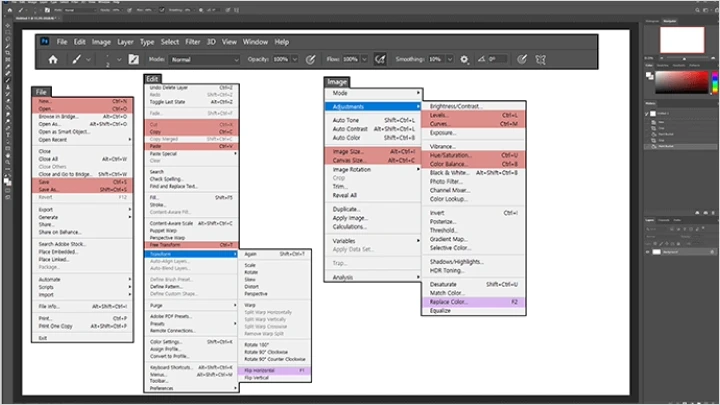Open the large Opacity 100% dropdown arrow on canvas
The image size is (720, 405).
tap(295, 59)
